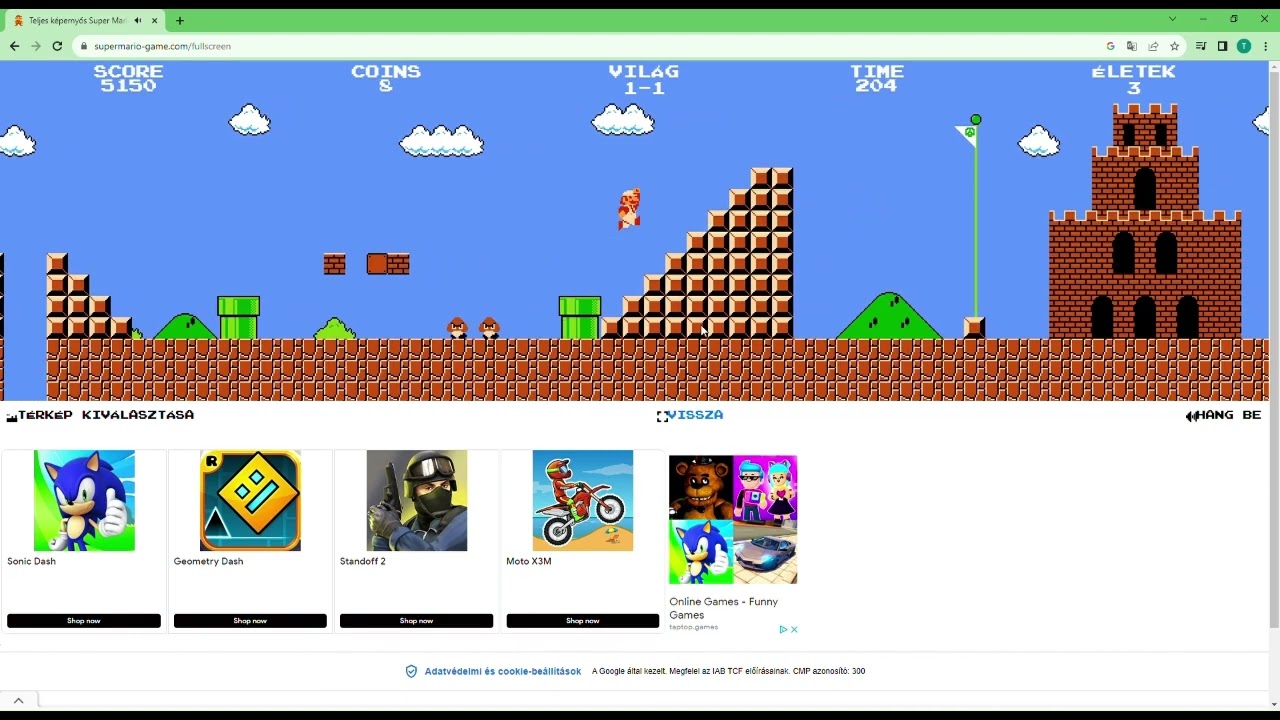The height and width of the screenshot is (720, 1280).
Task: Click the page vertical scrollbar
Action: tap(1274, 350)
